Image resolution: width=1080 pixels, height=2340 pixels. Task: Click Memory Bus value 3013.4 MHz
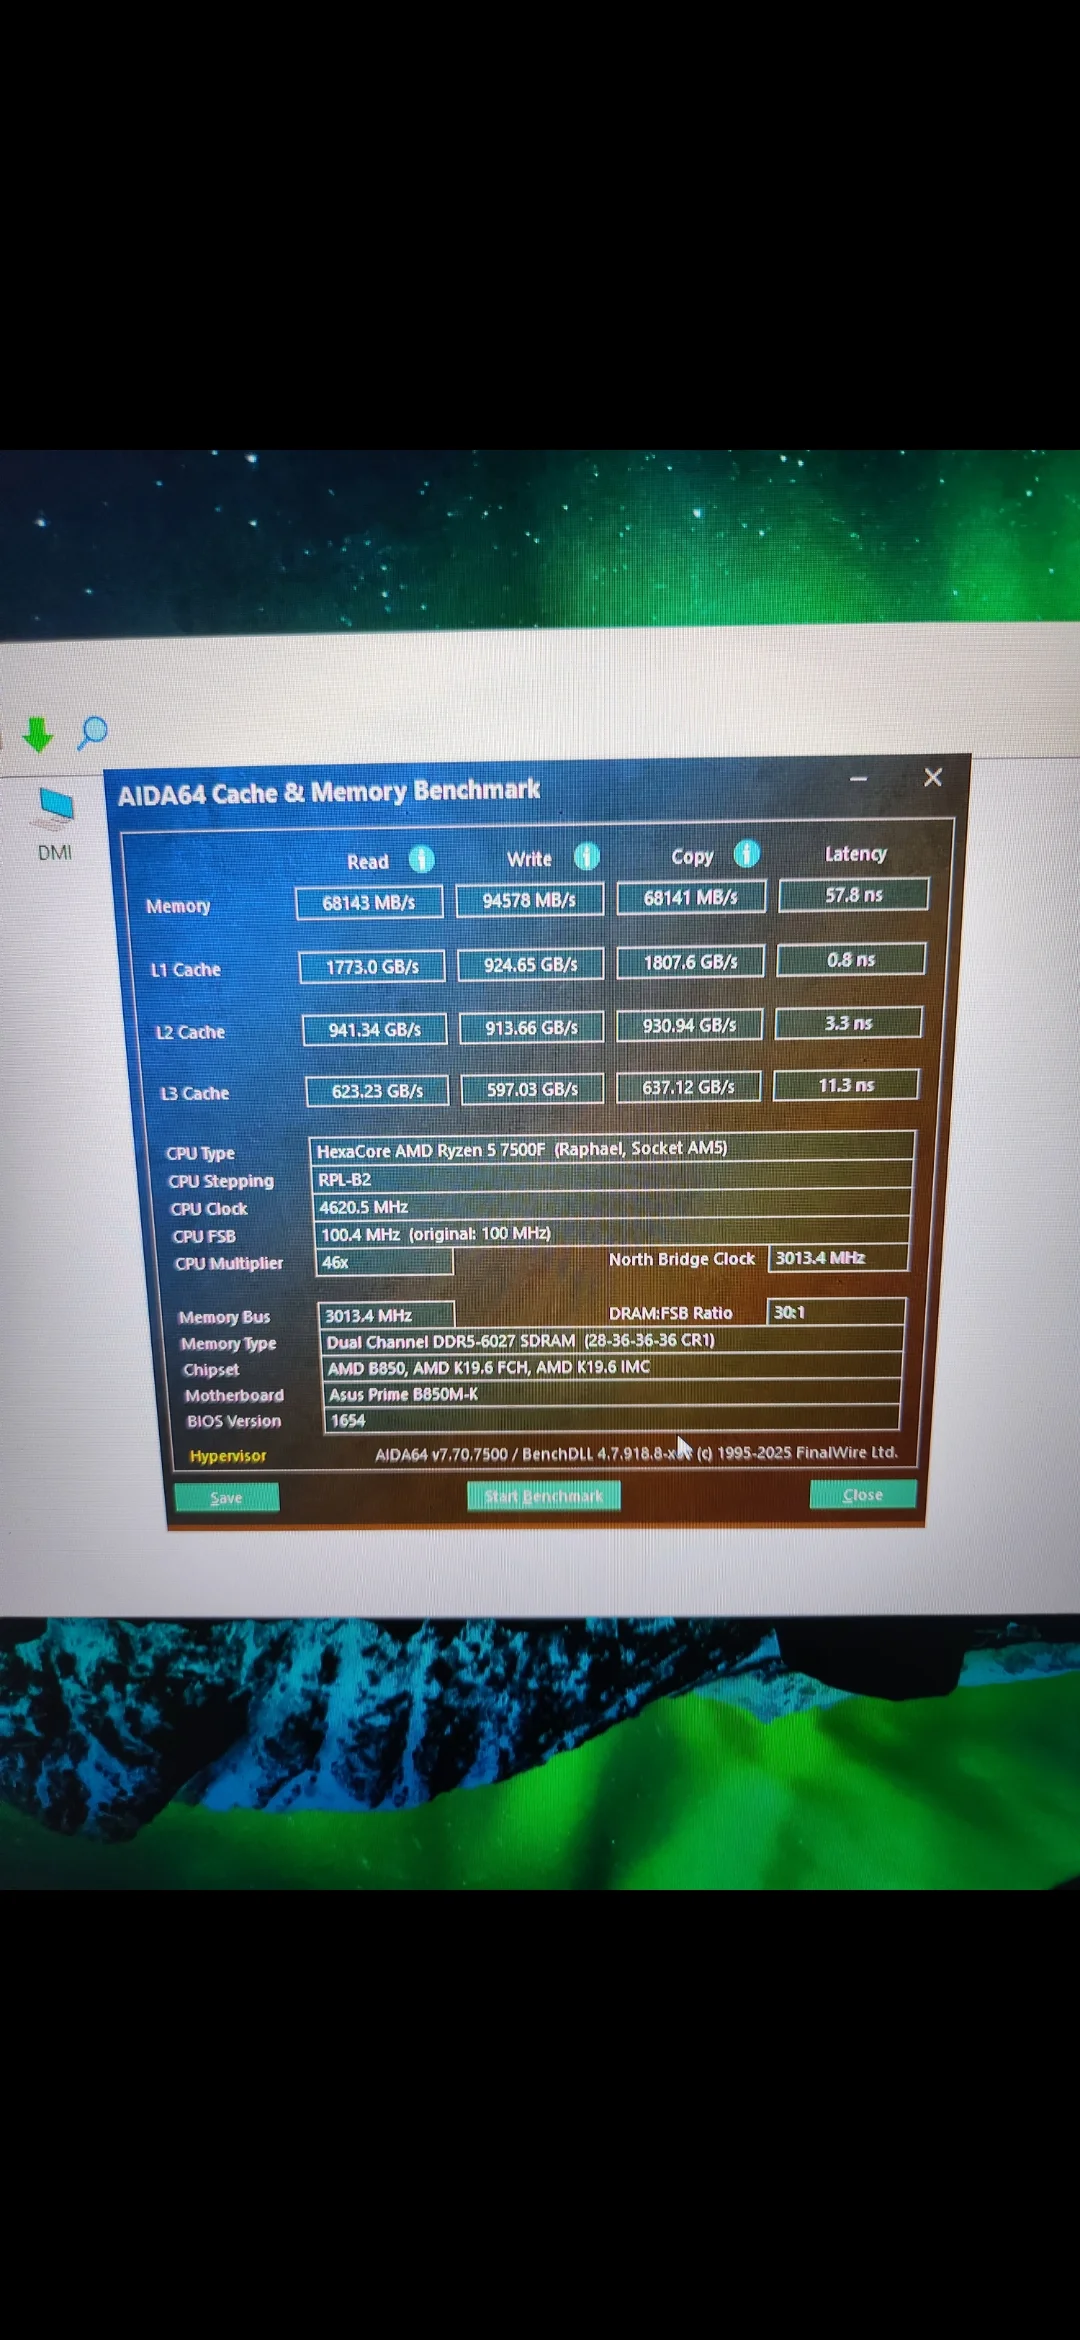(x=386, y=1315)
